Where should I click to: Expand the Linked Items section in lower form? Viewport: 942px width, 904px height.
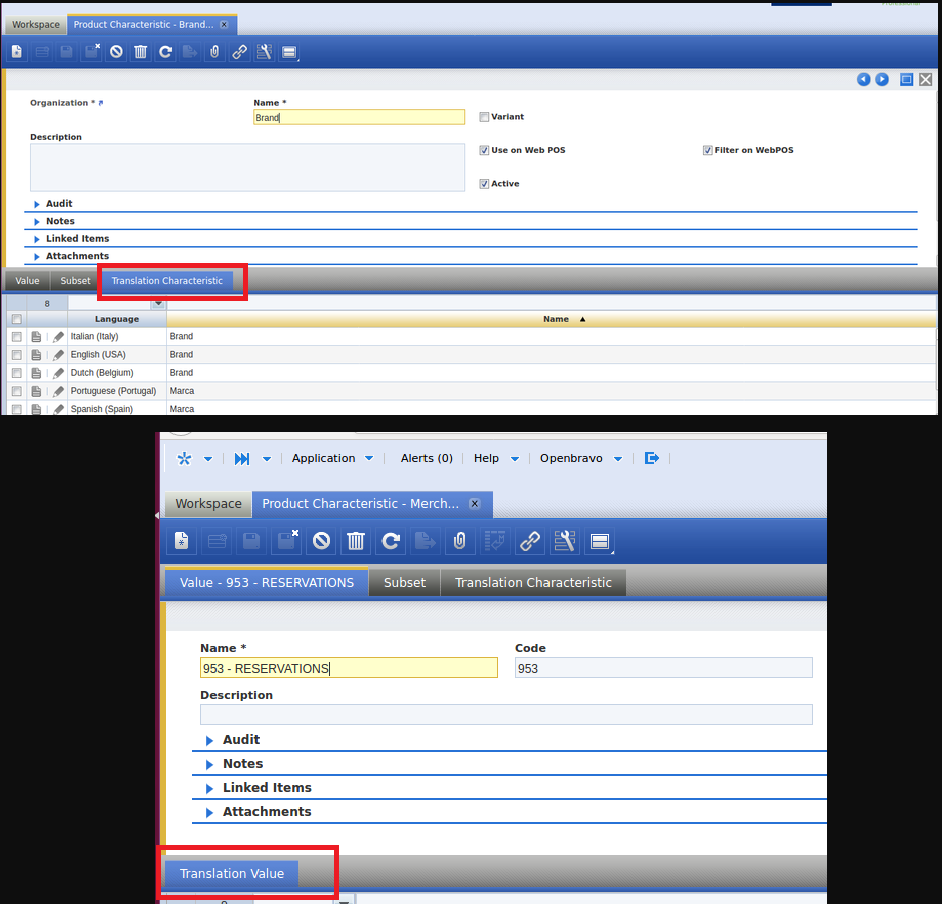pos(266,788)
